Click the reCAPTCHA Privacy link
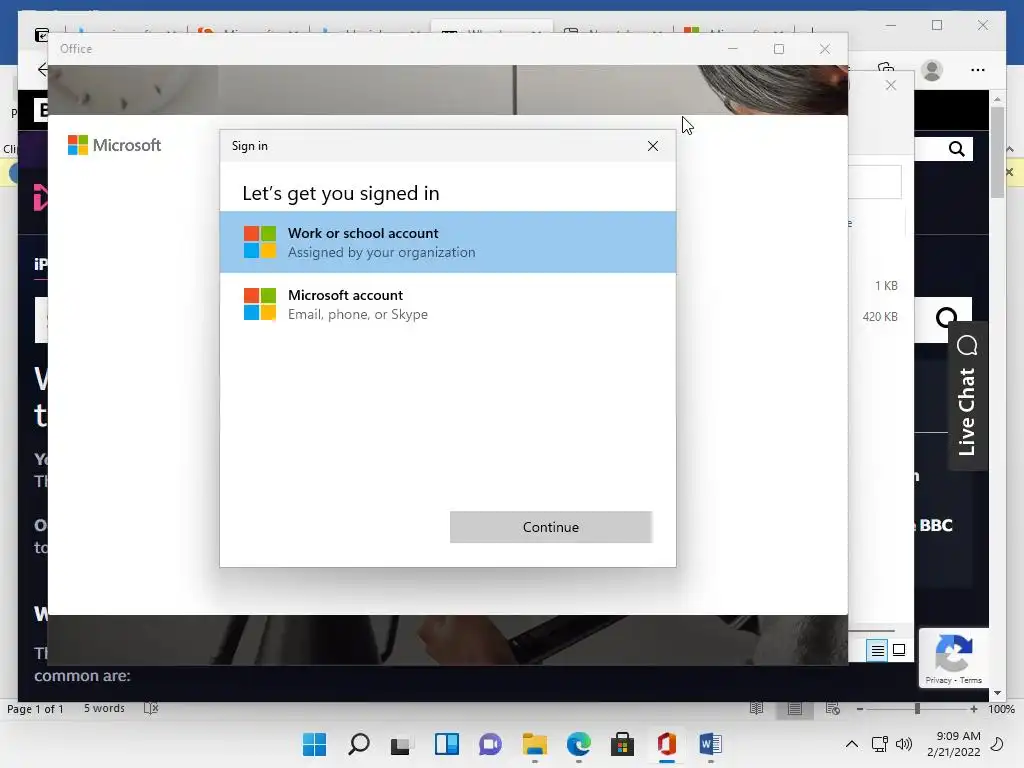The width and height of the screenshot is (1024, 768). point(938,680)
